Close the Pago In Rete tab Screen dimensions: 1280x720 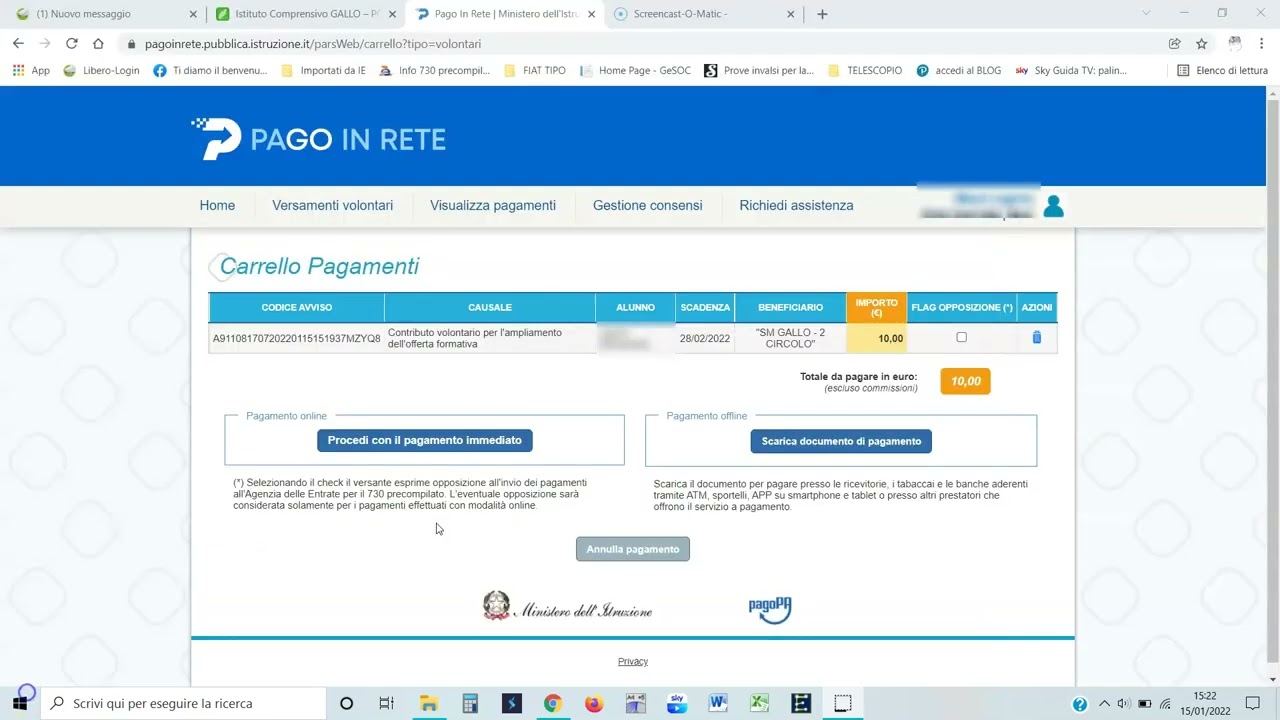tap(592, 14)
